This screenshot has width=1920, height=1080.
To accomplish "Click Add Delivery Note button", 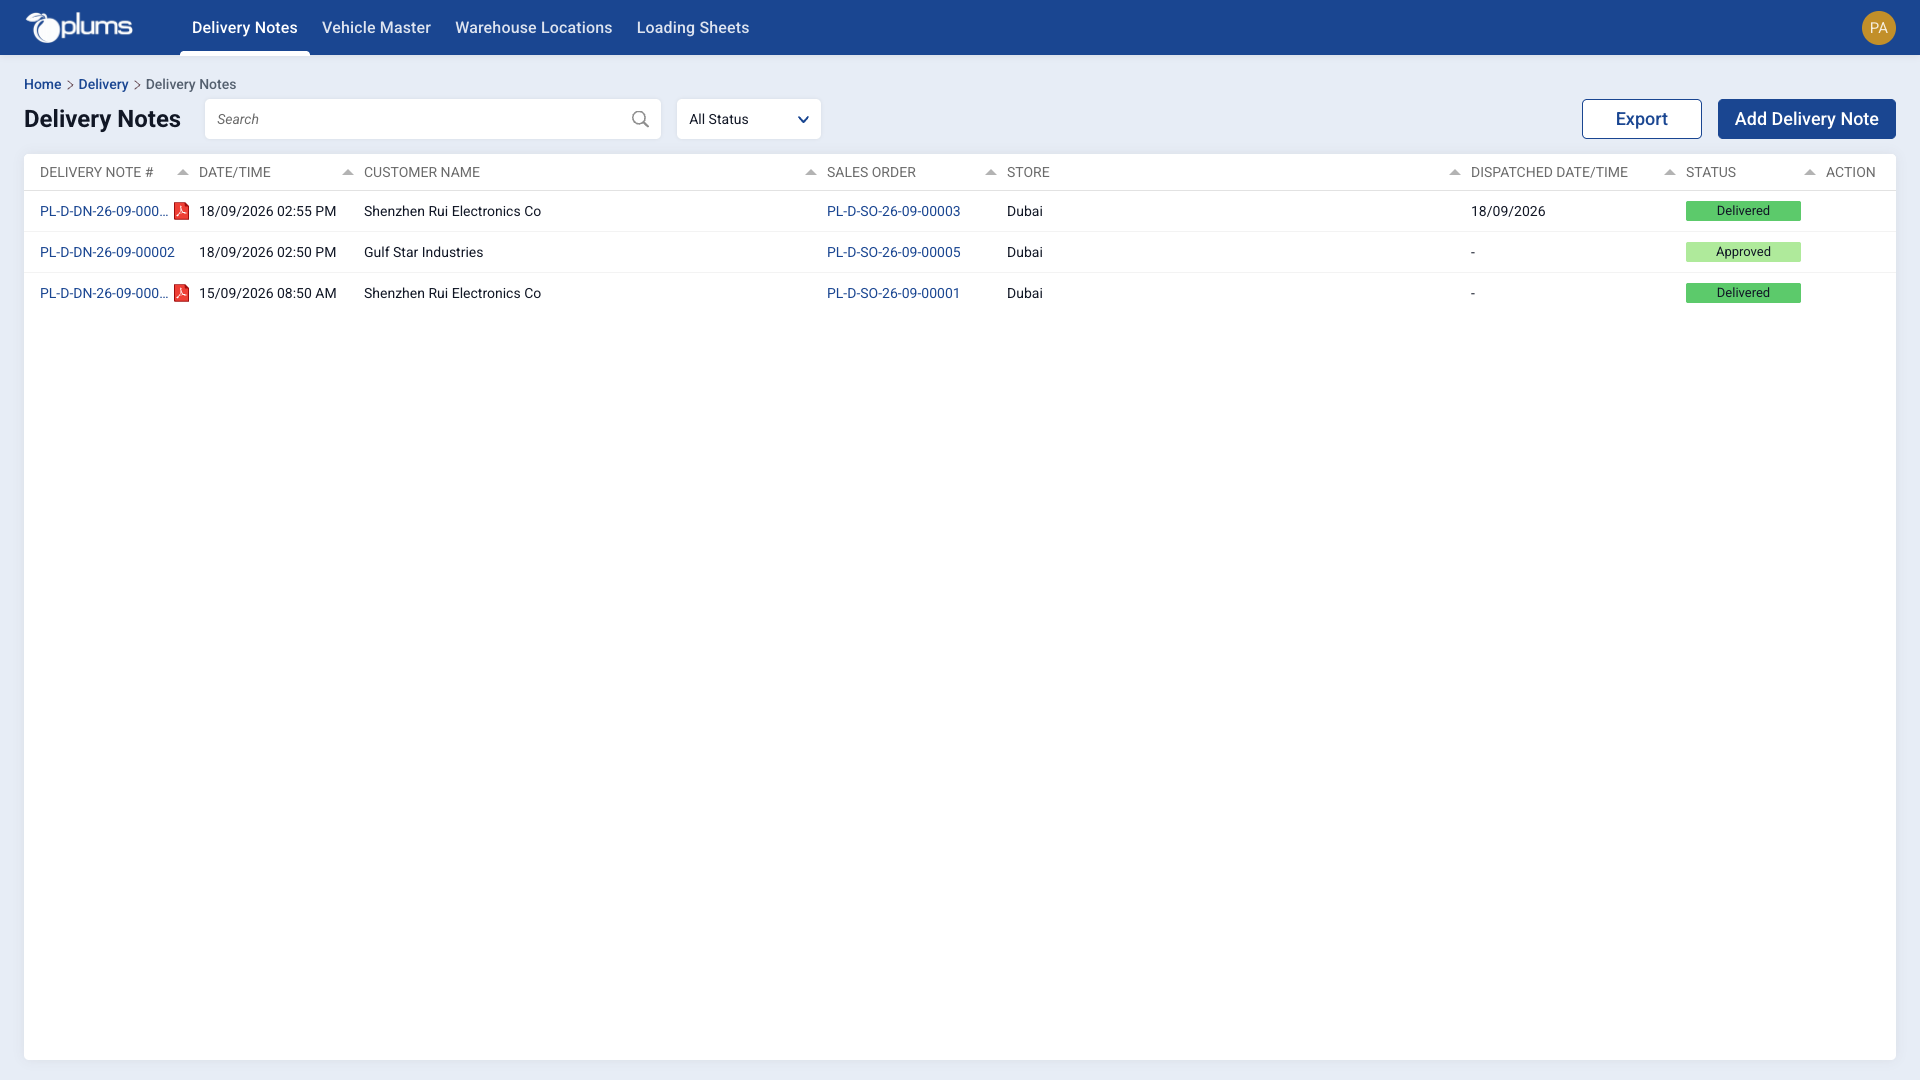I will point(1806,119).
